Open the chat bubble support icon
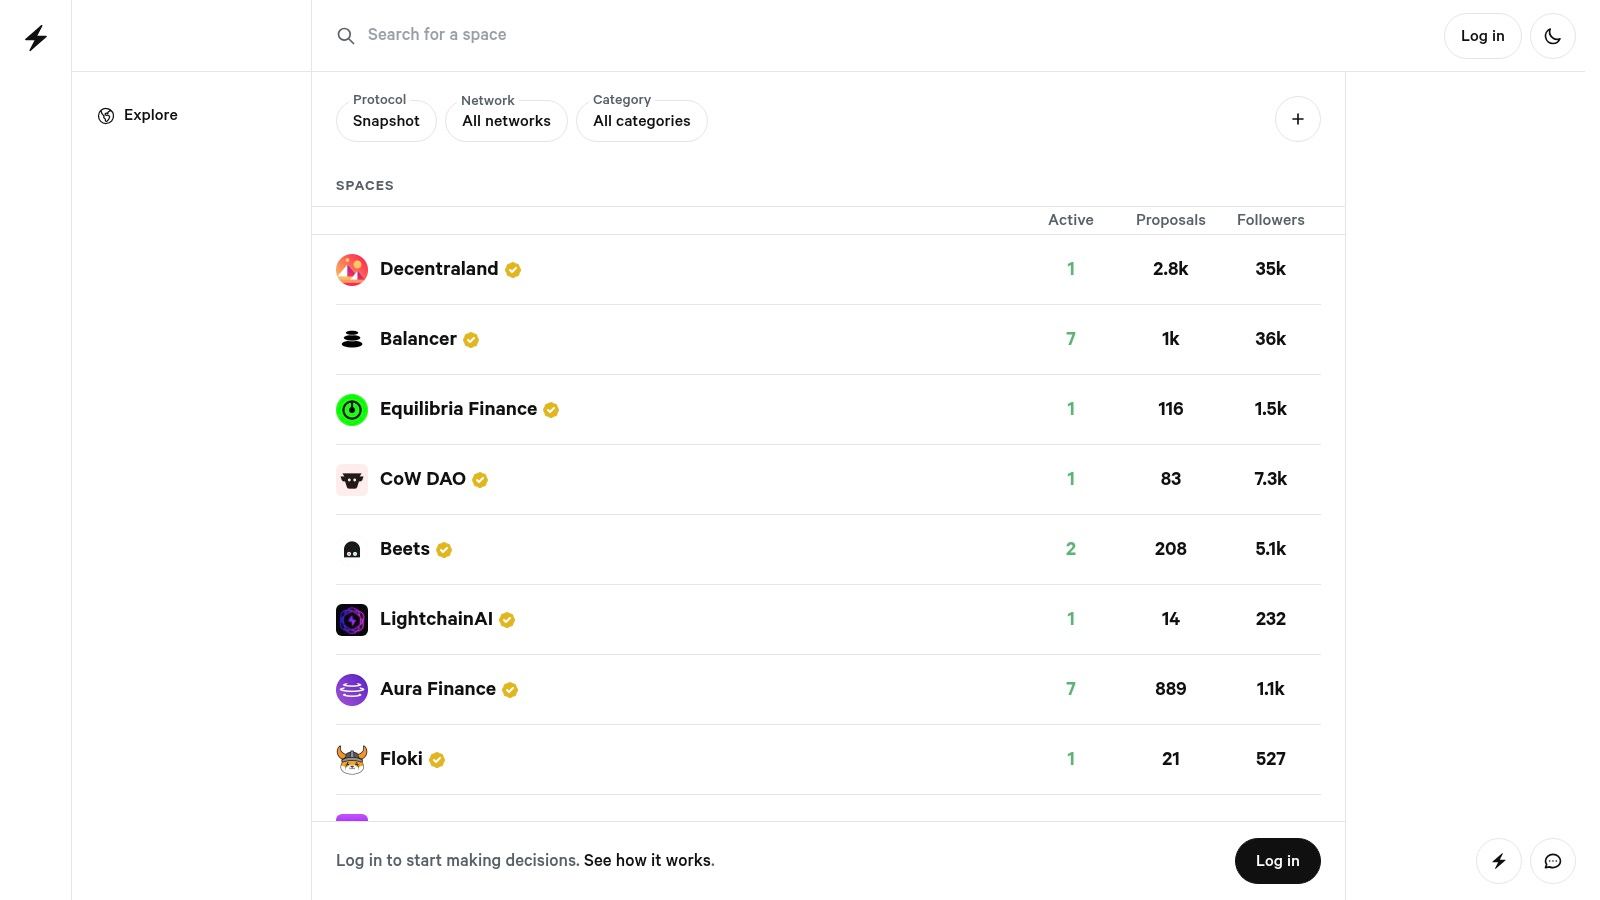This screenshot has width=1600, height=900. [1552, 861]
